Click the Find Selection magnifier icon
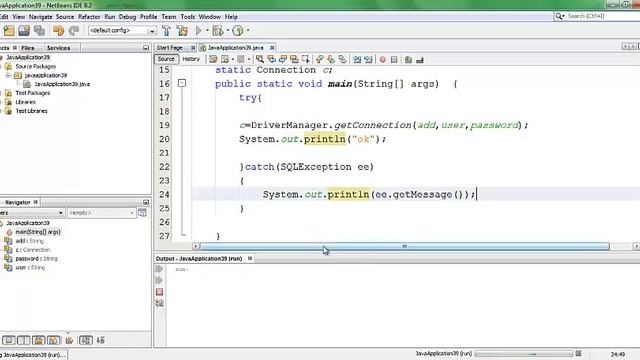The image size is (640, 360). click(x=260, y=60)
